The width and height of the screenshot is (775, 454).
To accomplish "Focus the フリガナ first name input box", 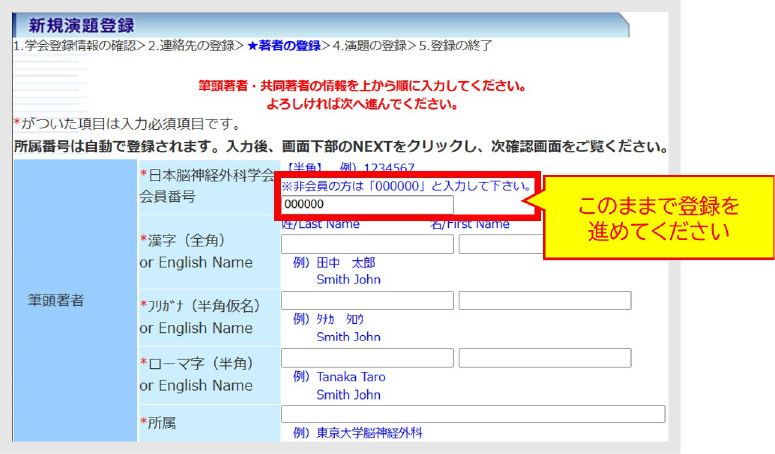I will (x=545, y=301).
